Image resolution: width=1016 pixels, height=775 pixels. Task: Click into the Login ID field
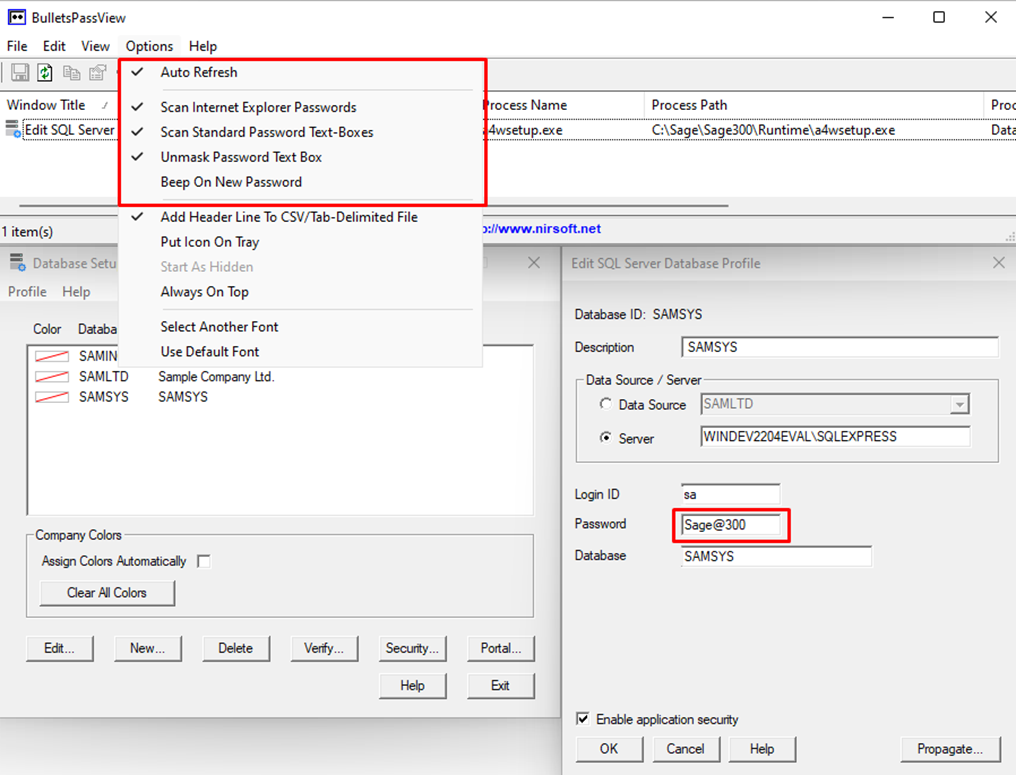tap(730, 493)
